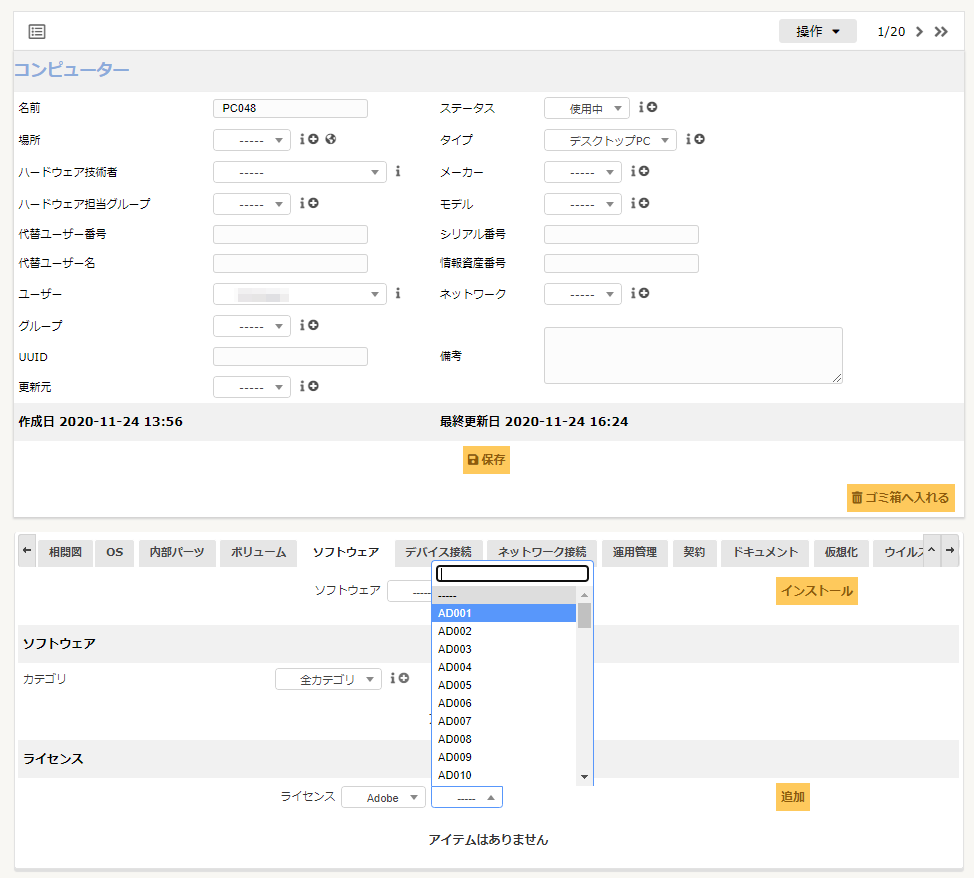Click the plus icon next to メーカー
This screenshot has width=974, height=878.
pyautogui.click(x=644, y=172)
